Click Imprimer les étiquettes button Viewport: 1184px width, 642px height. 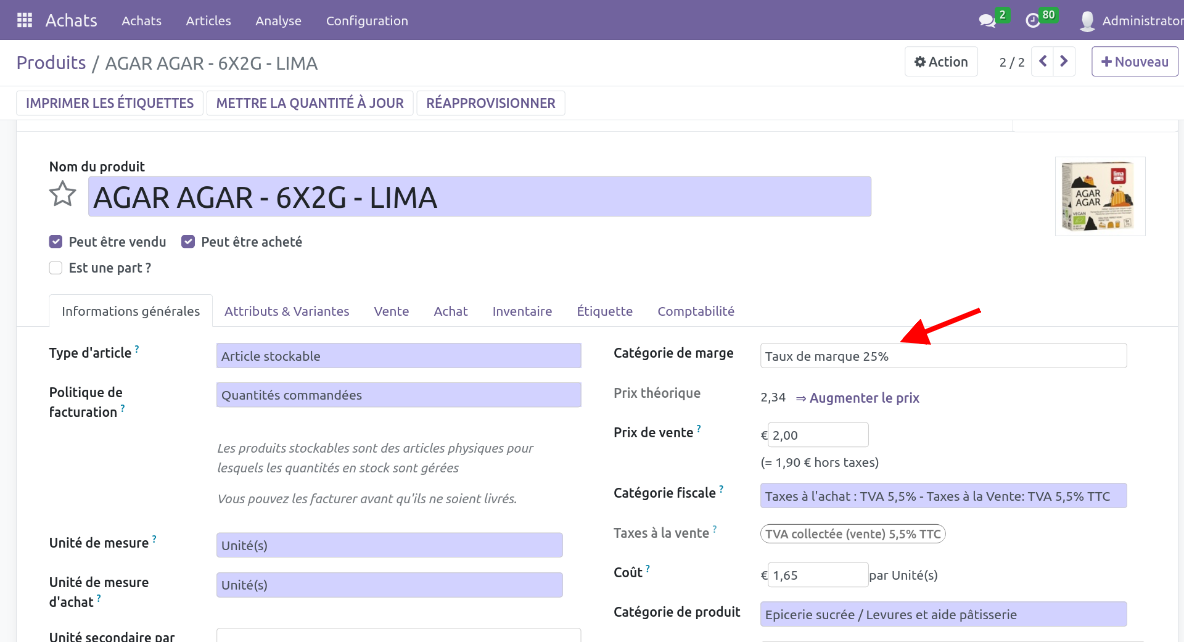[109, 103]
